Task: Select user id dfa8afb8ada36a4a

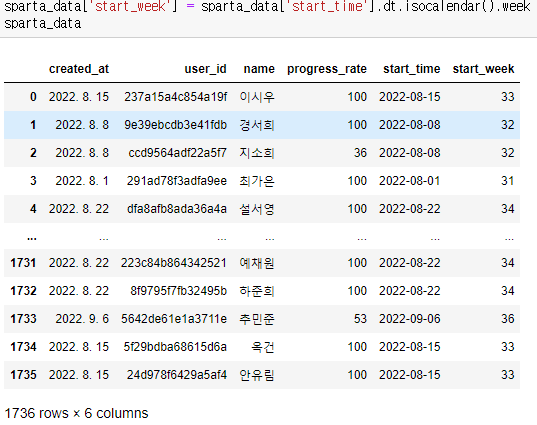Action: [177, 209]
